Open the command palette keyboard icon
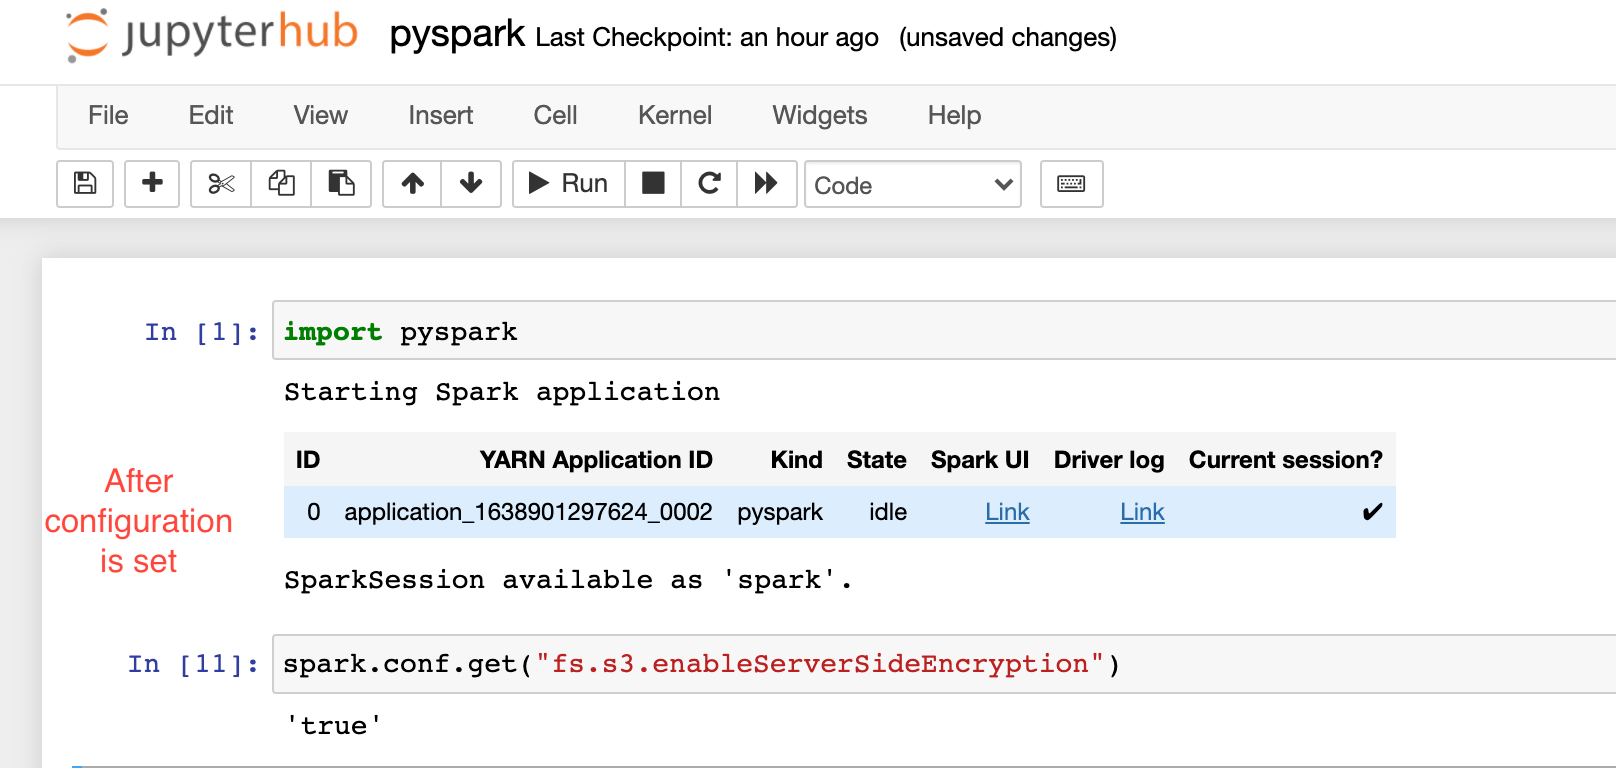Viewport: 1616px width, 768px height. coord(1071,184)
